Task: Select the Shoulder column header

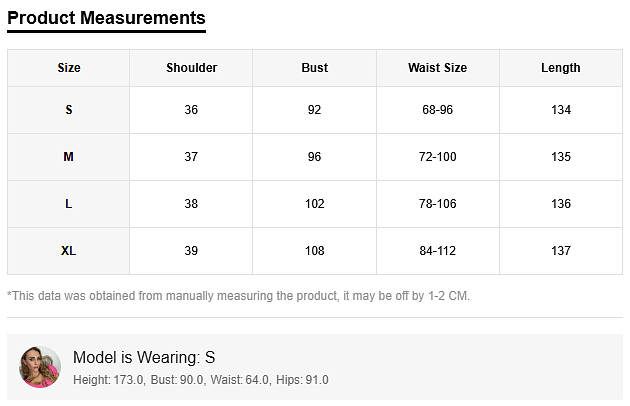Action: [x=191, y=68]
